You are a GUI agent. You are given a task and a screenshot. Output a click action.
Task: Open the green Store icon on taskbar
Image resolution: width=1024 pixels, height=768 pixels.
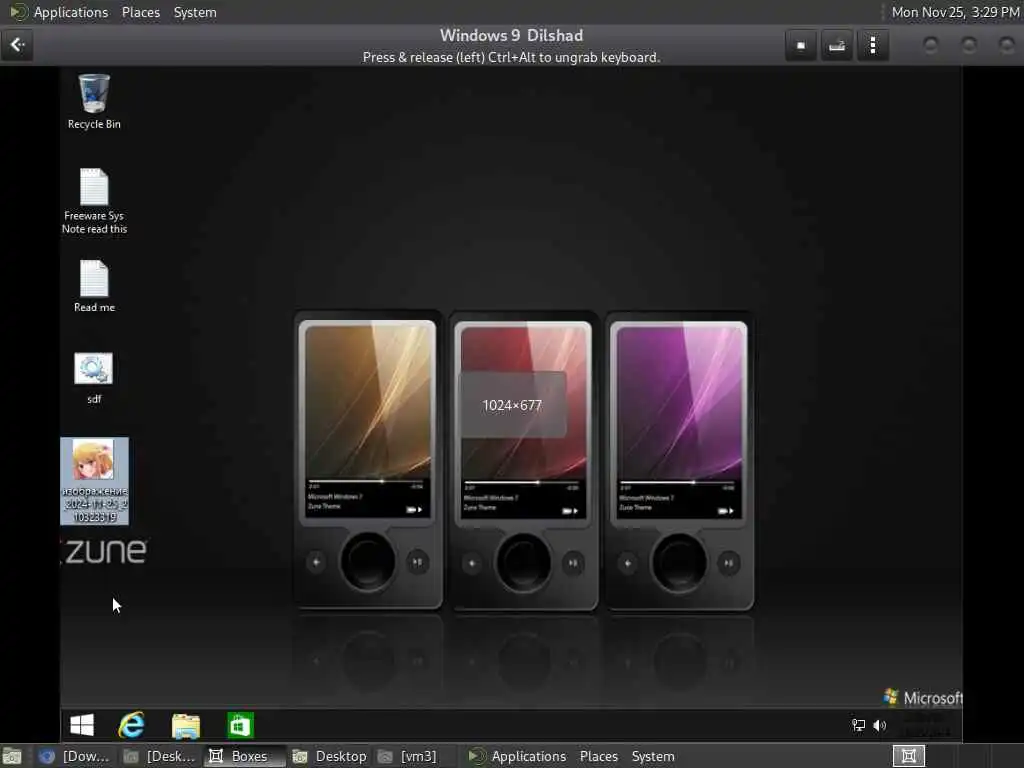tap(240, 725)
